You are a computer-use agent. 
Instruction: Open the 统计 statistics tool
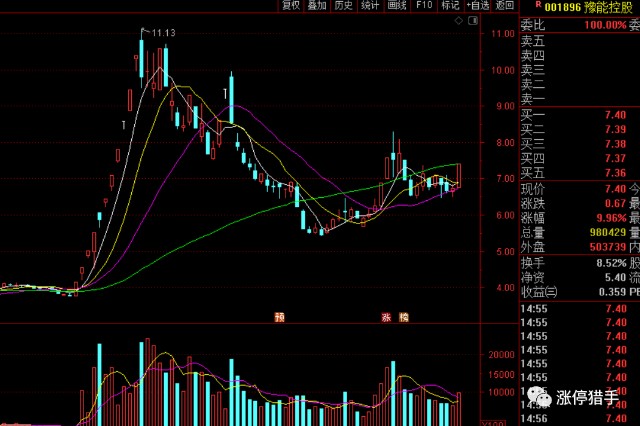[370, 5]
